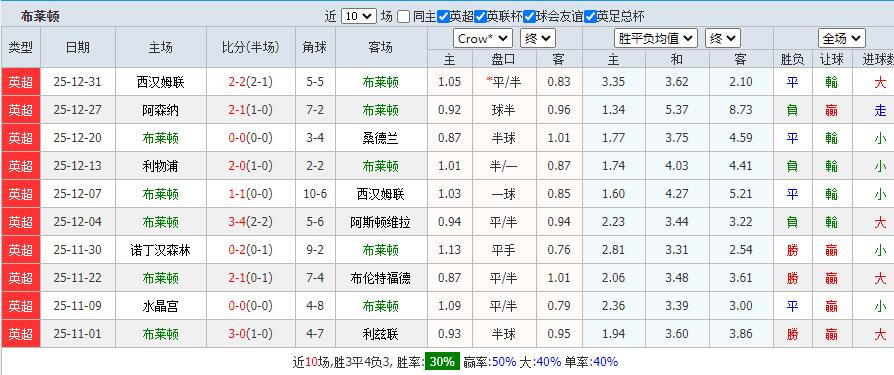Click the 水晶宫 team link
The height and width of the screenshot is (375, 894).
click(160, 306)
